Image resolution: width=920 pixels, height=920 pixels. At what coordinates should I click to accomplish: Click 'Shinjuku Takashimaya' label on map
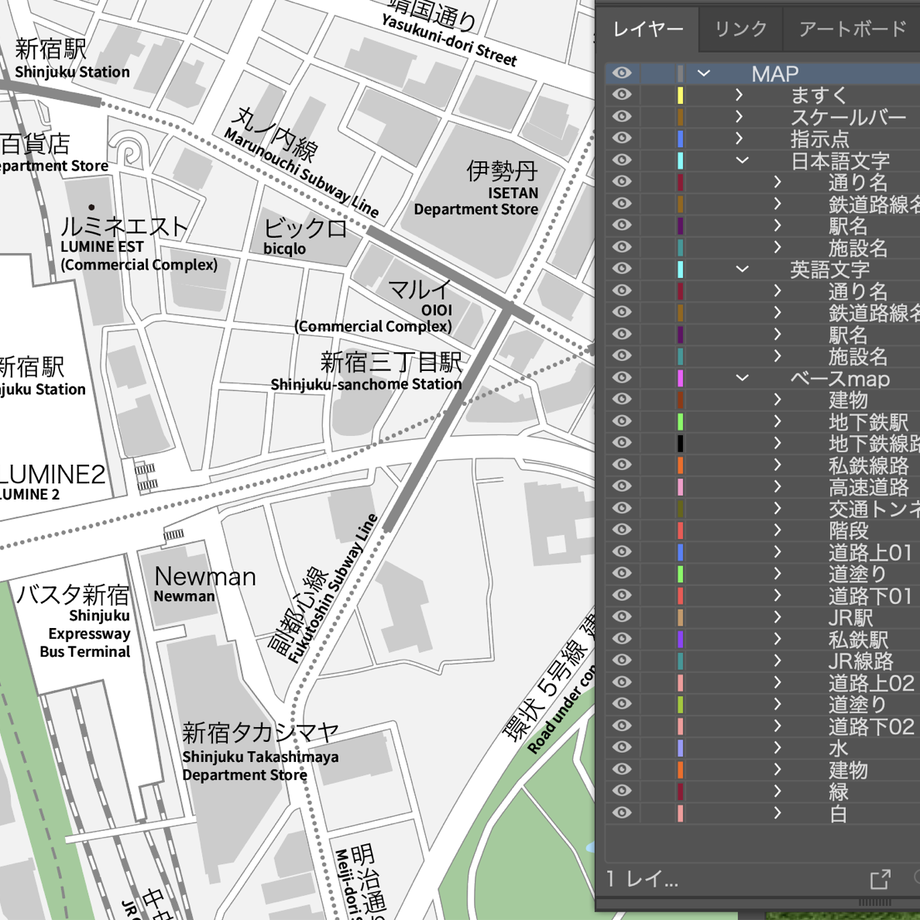click(260, 757)
